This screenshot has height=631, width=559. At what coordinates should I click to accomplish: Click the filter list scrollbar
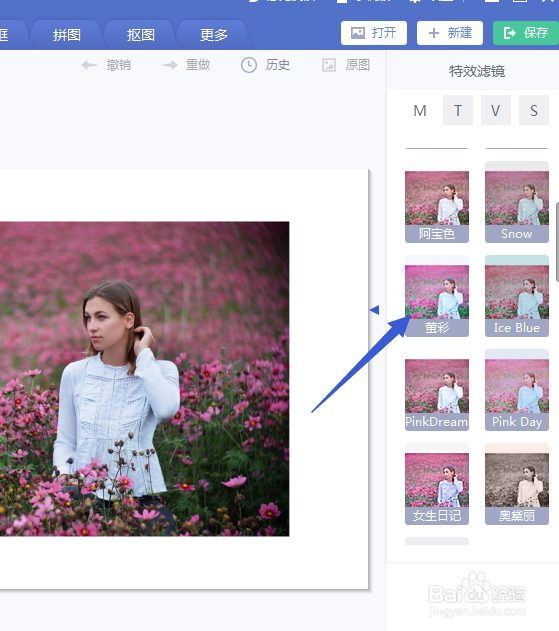[557, 241]
